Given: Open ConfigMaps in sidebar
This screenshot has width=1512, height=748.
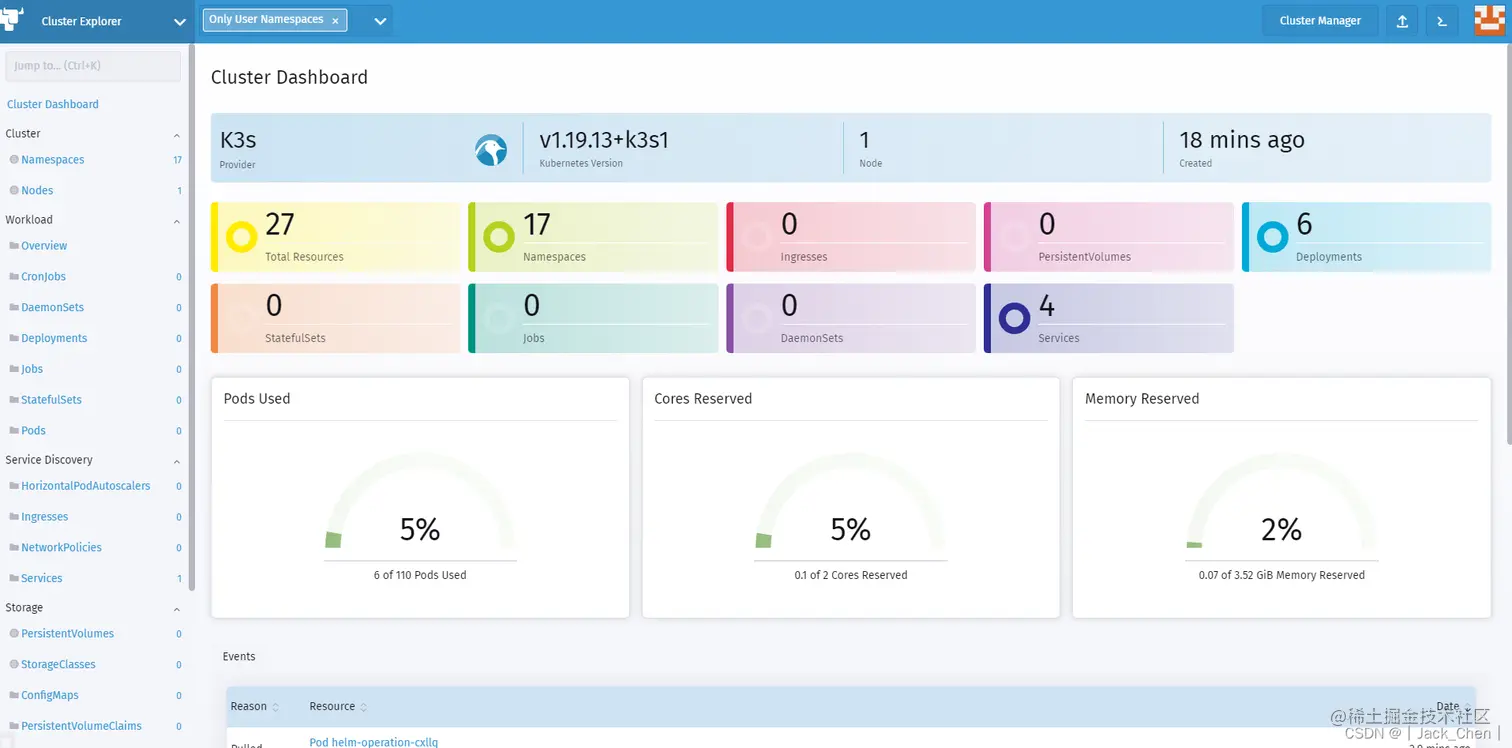Looking at the screenshot, I should click(x=50, y=696).
